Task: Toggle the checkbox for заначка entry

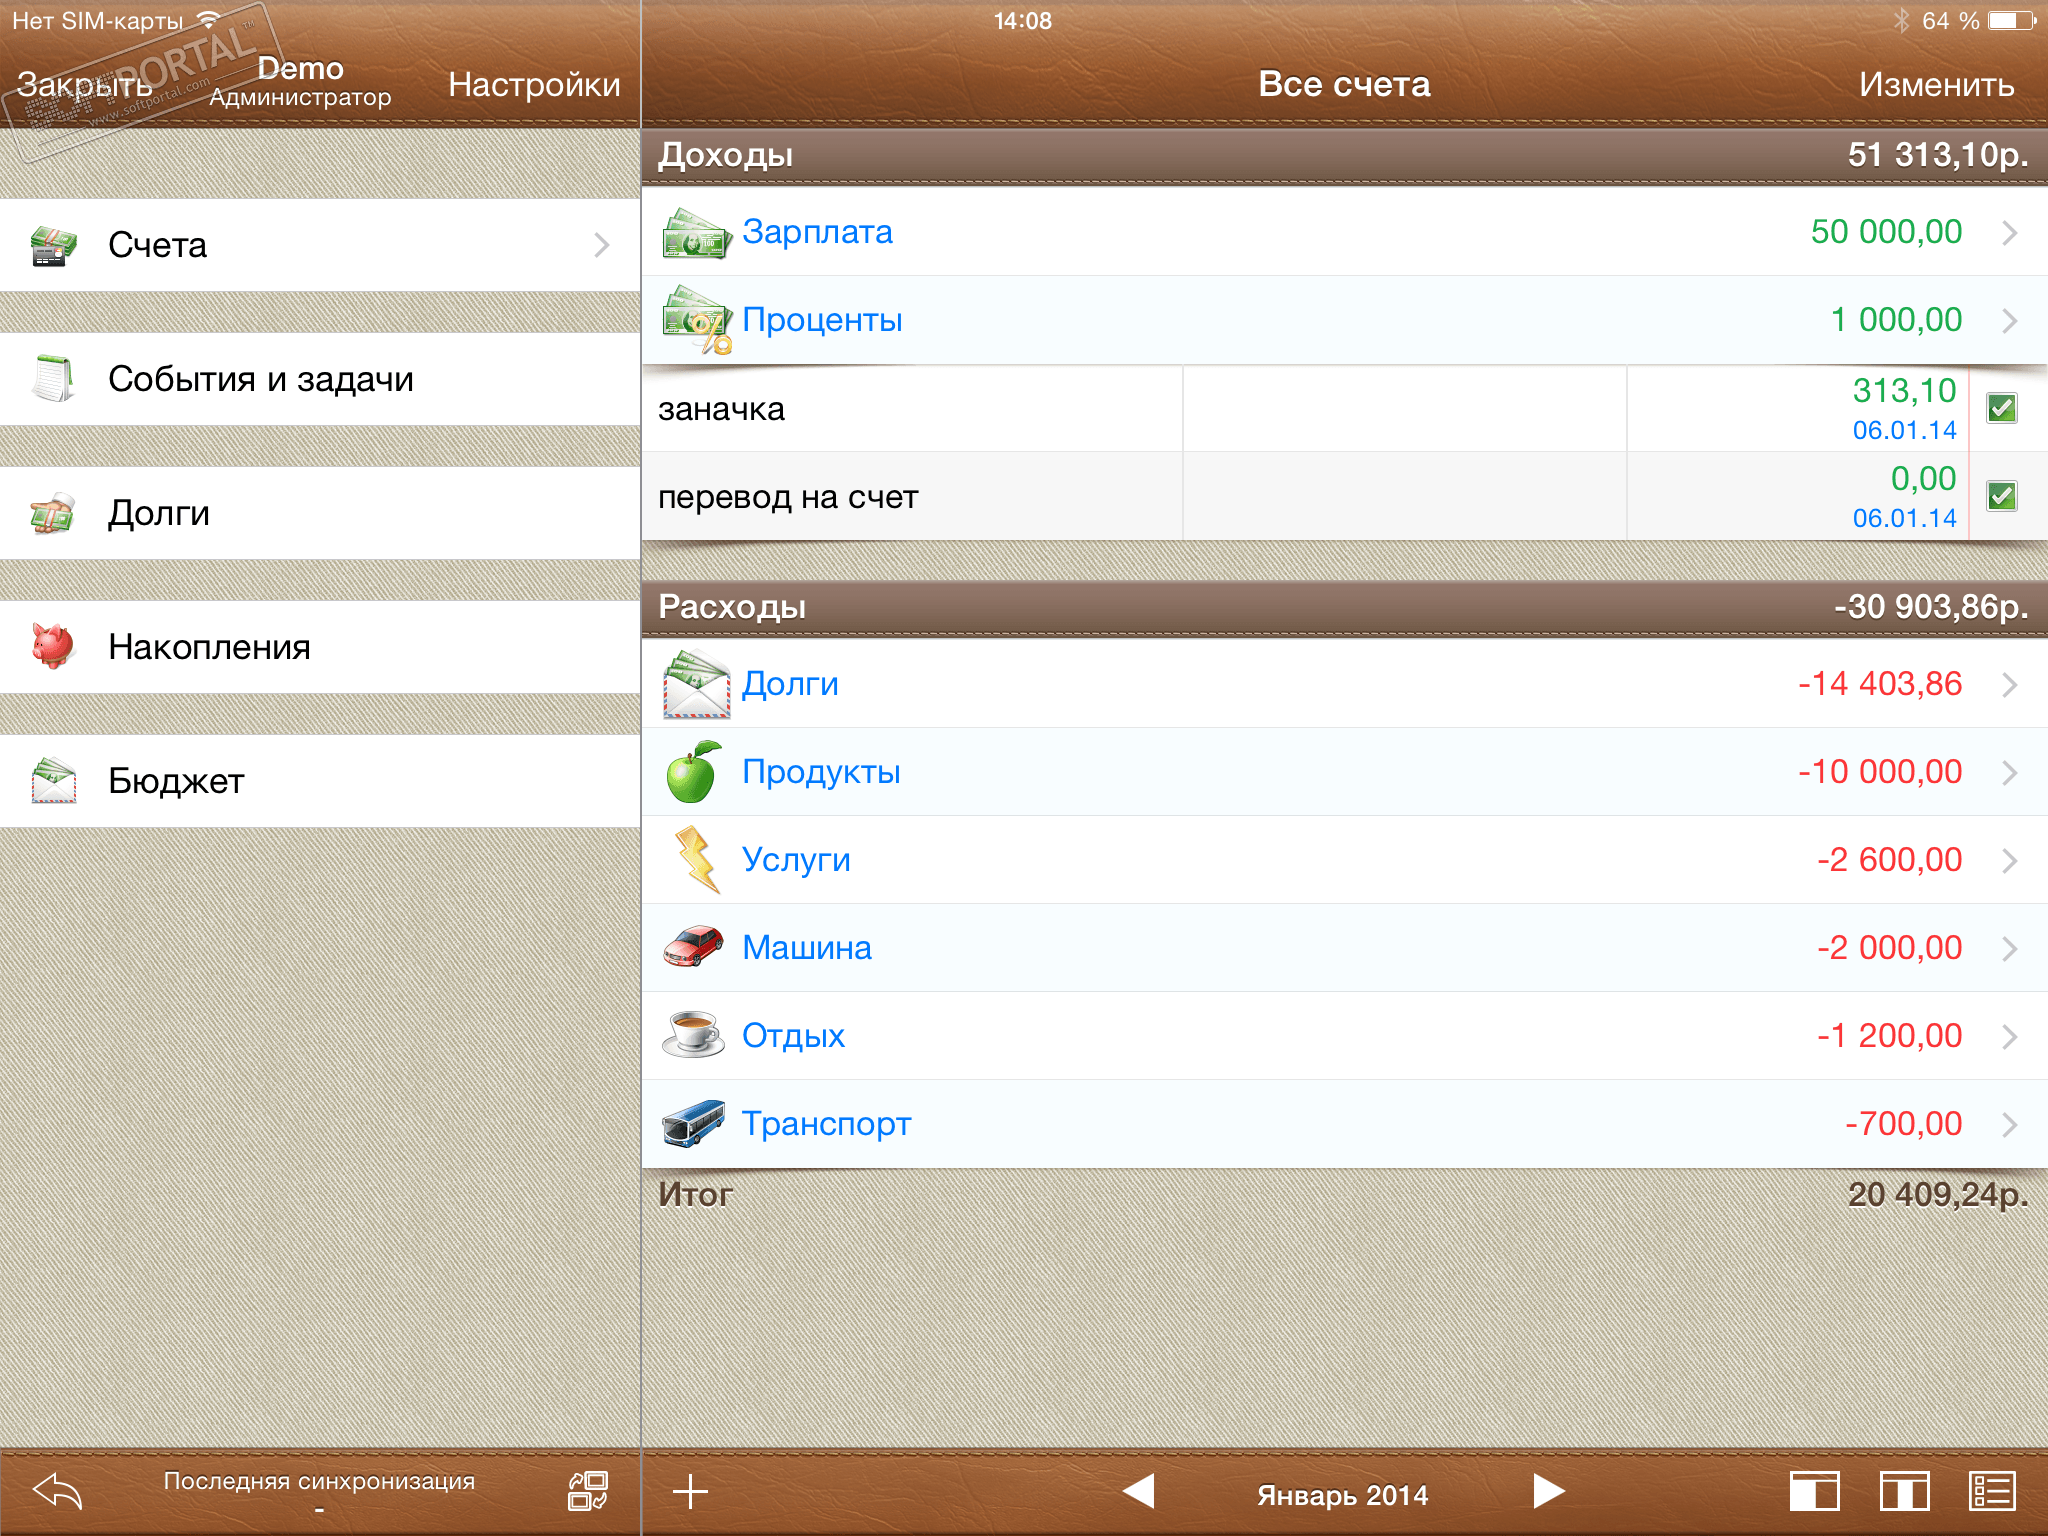Action: pos(2002,408)
